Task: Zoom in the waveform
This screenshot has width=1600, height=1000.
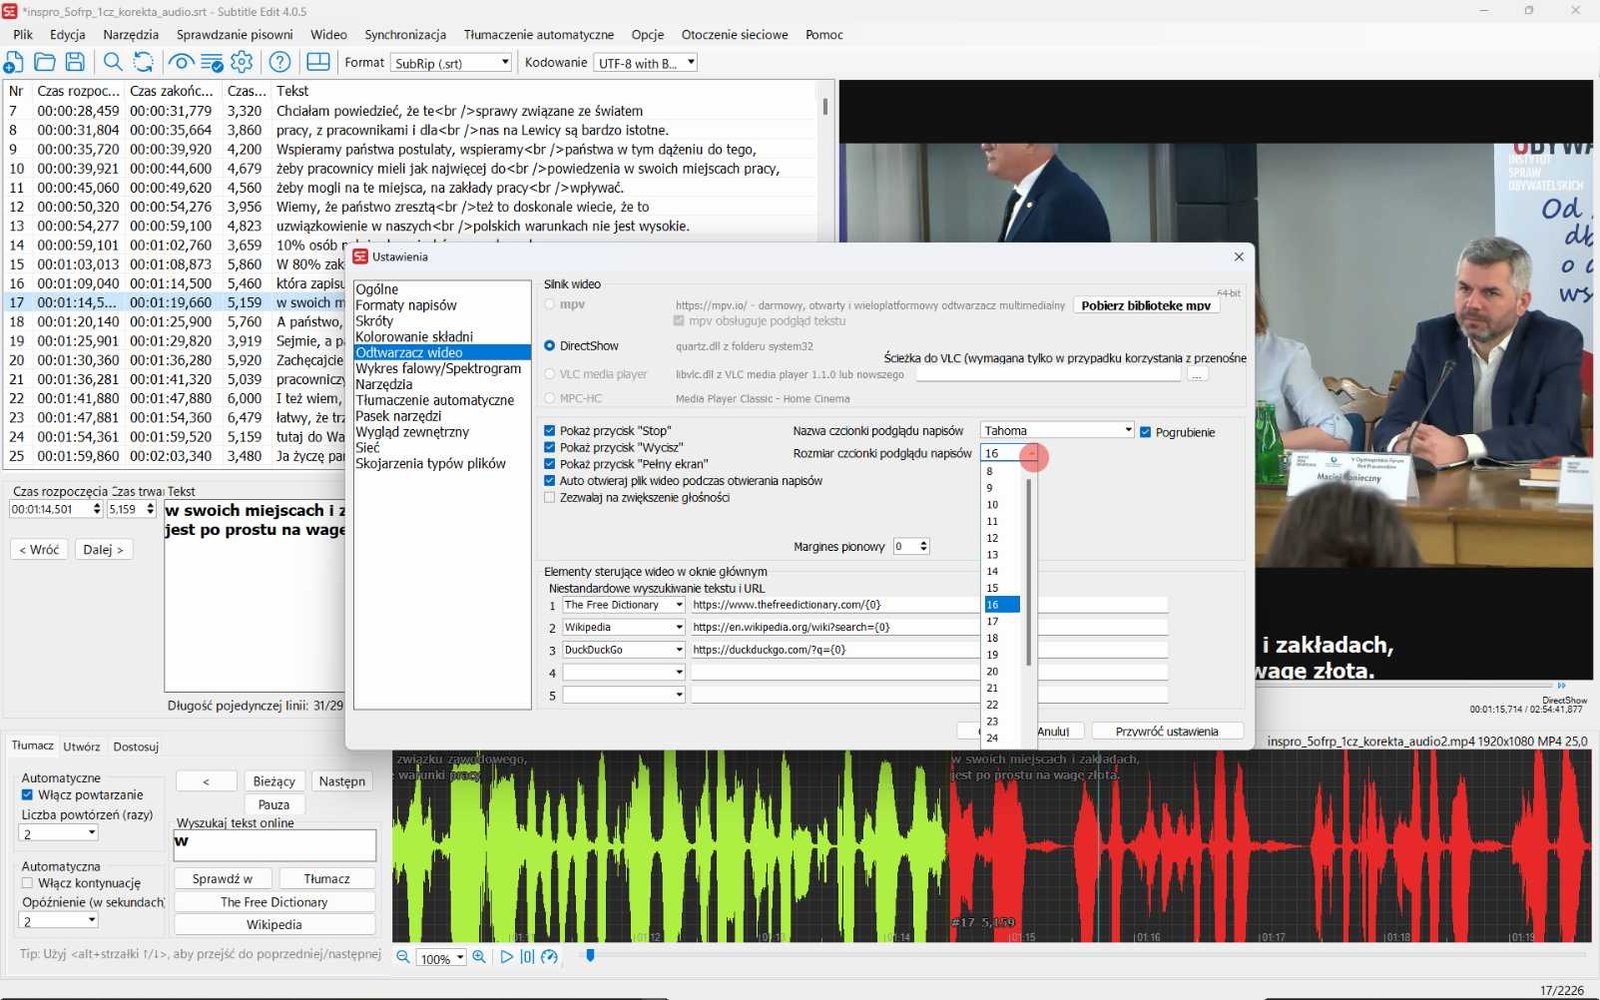Action: point(479,957)
